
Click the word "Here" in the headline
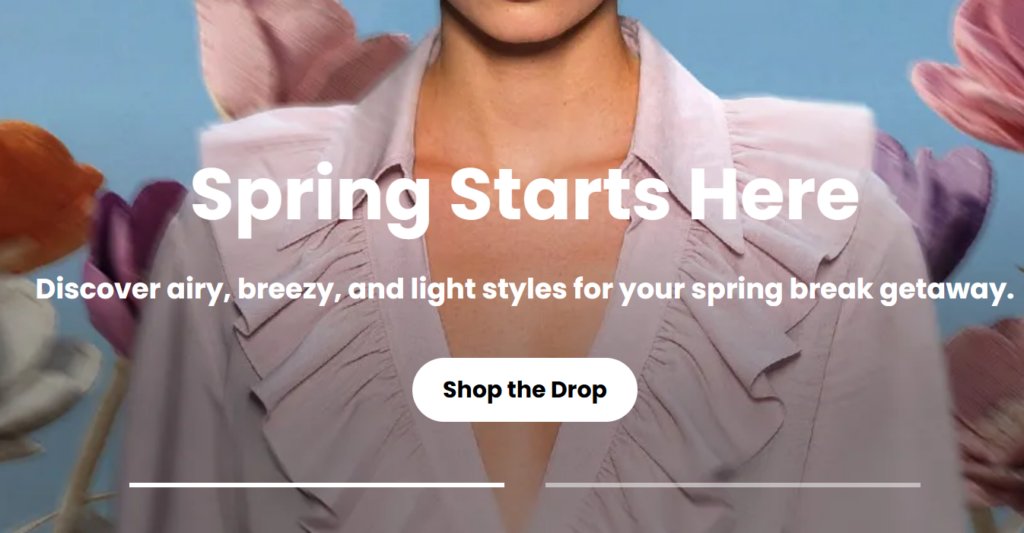point(773,193)
